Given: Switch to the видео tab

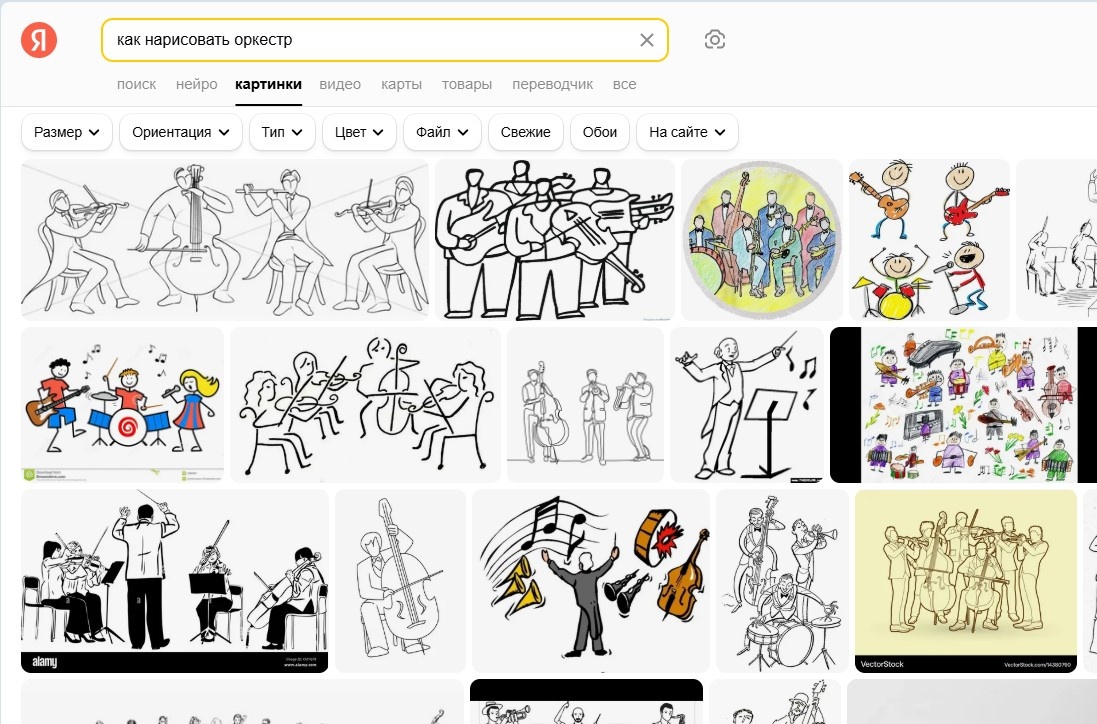Looking at the screenshot, I should (340, 84).
